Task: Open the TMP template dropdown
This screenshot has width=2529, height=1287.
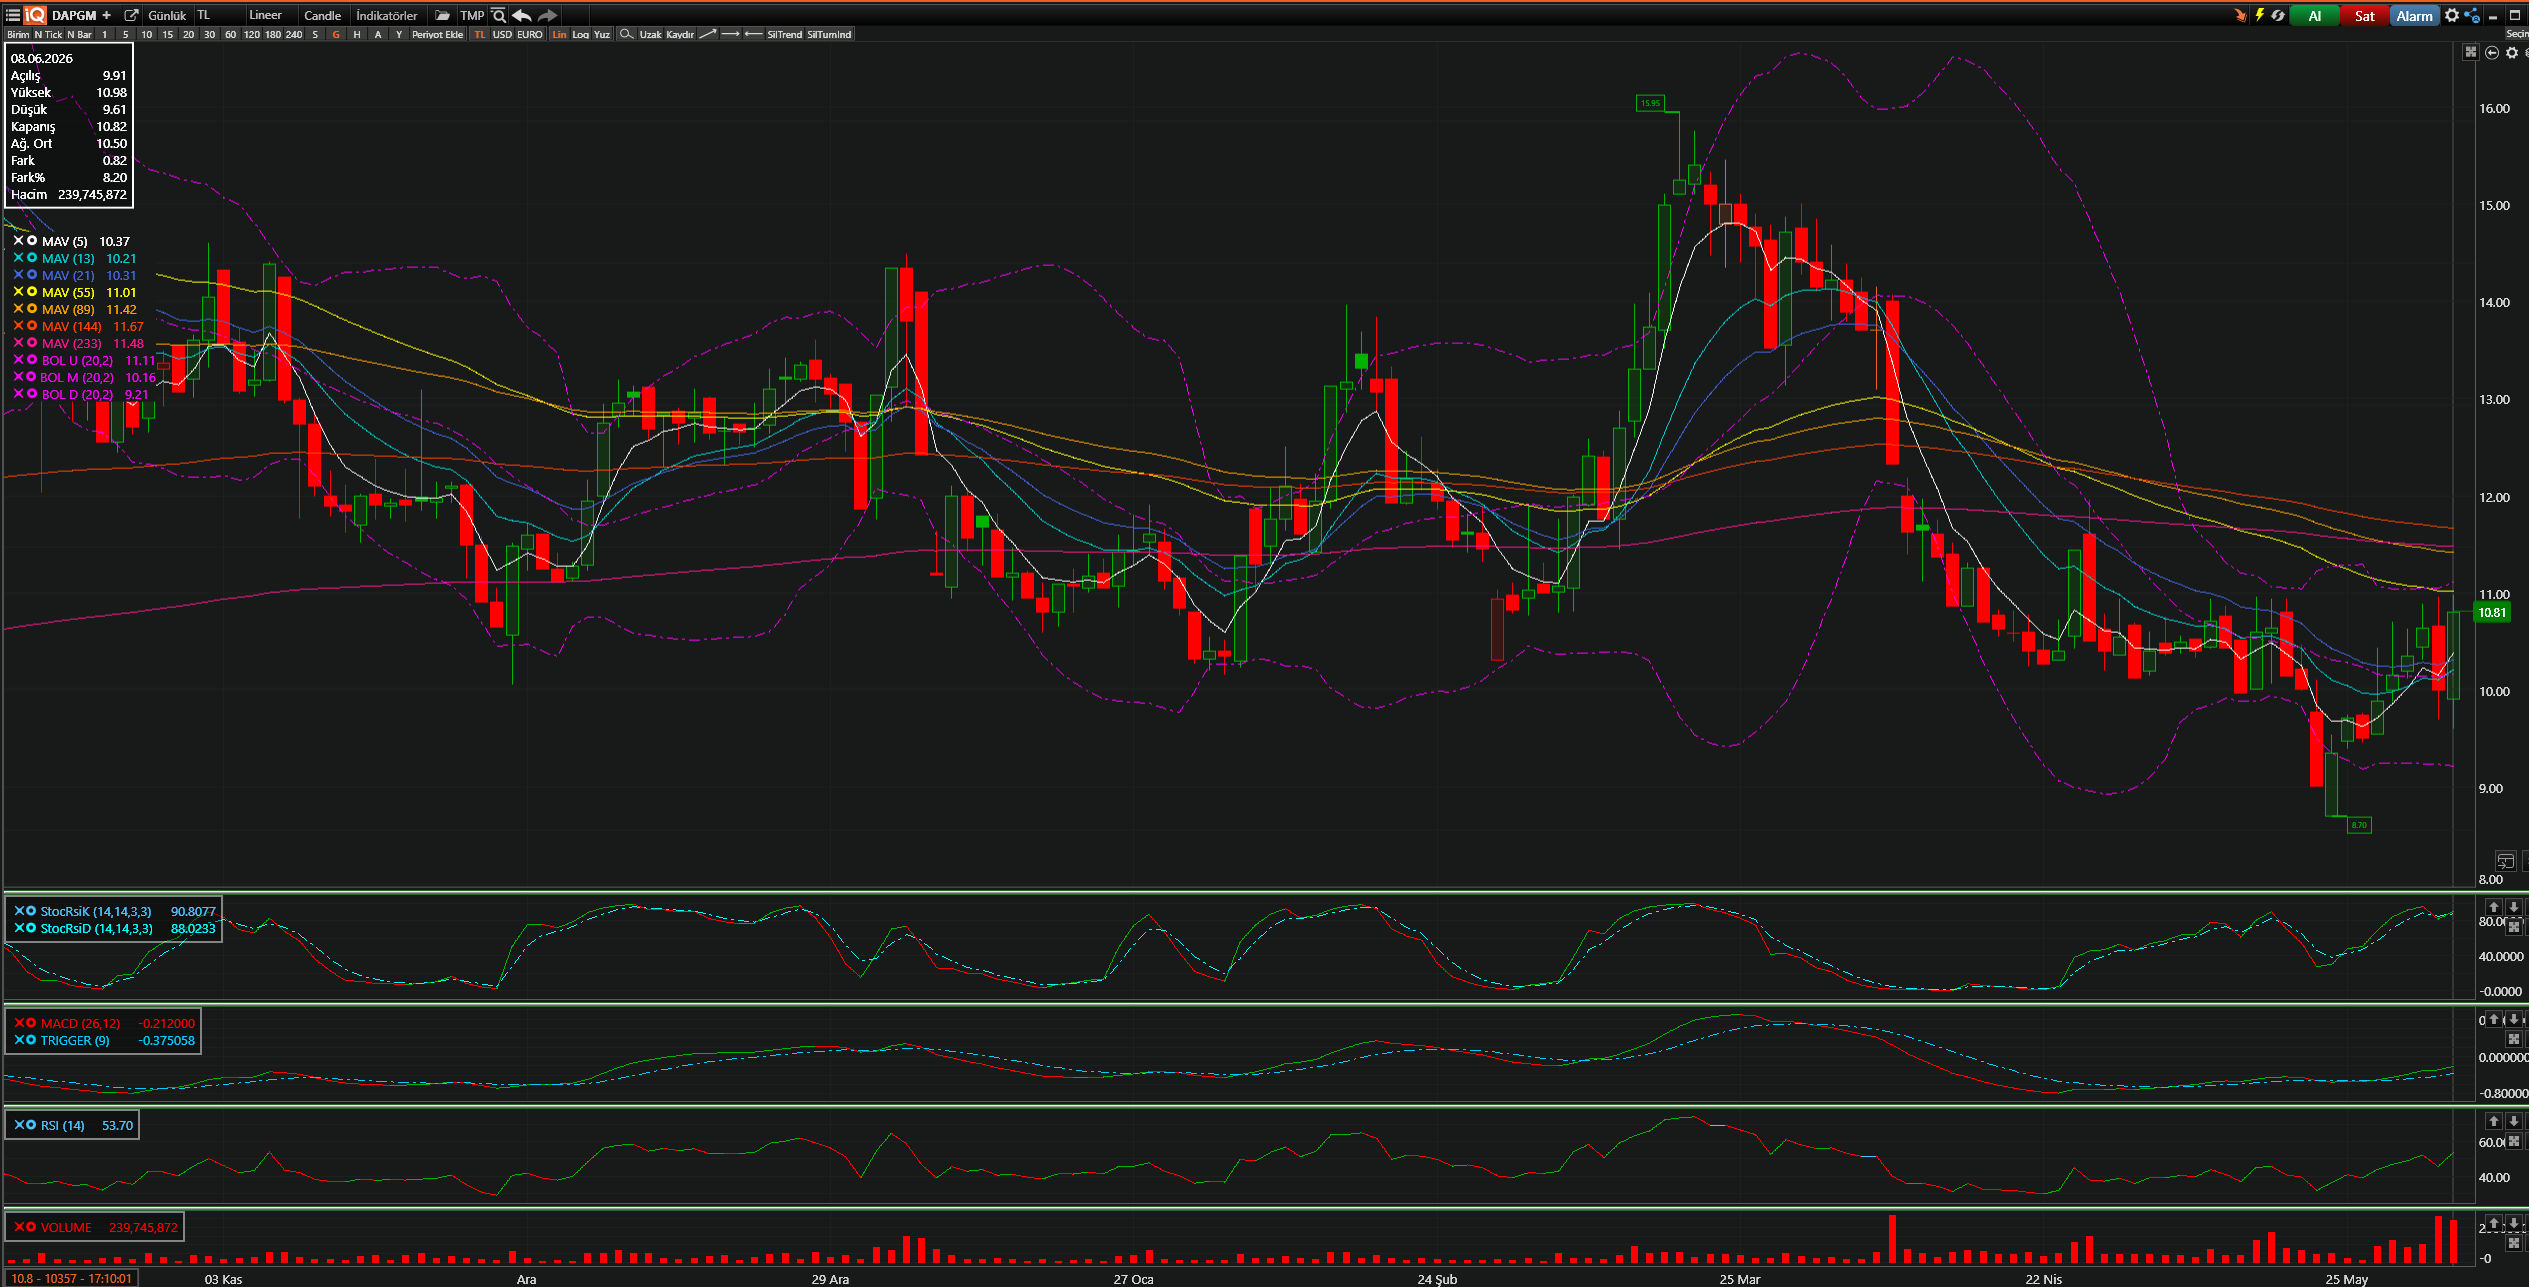Action: (472, 15)
